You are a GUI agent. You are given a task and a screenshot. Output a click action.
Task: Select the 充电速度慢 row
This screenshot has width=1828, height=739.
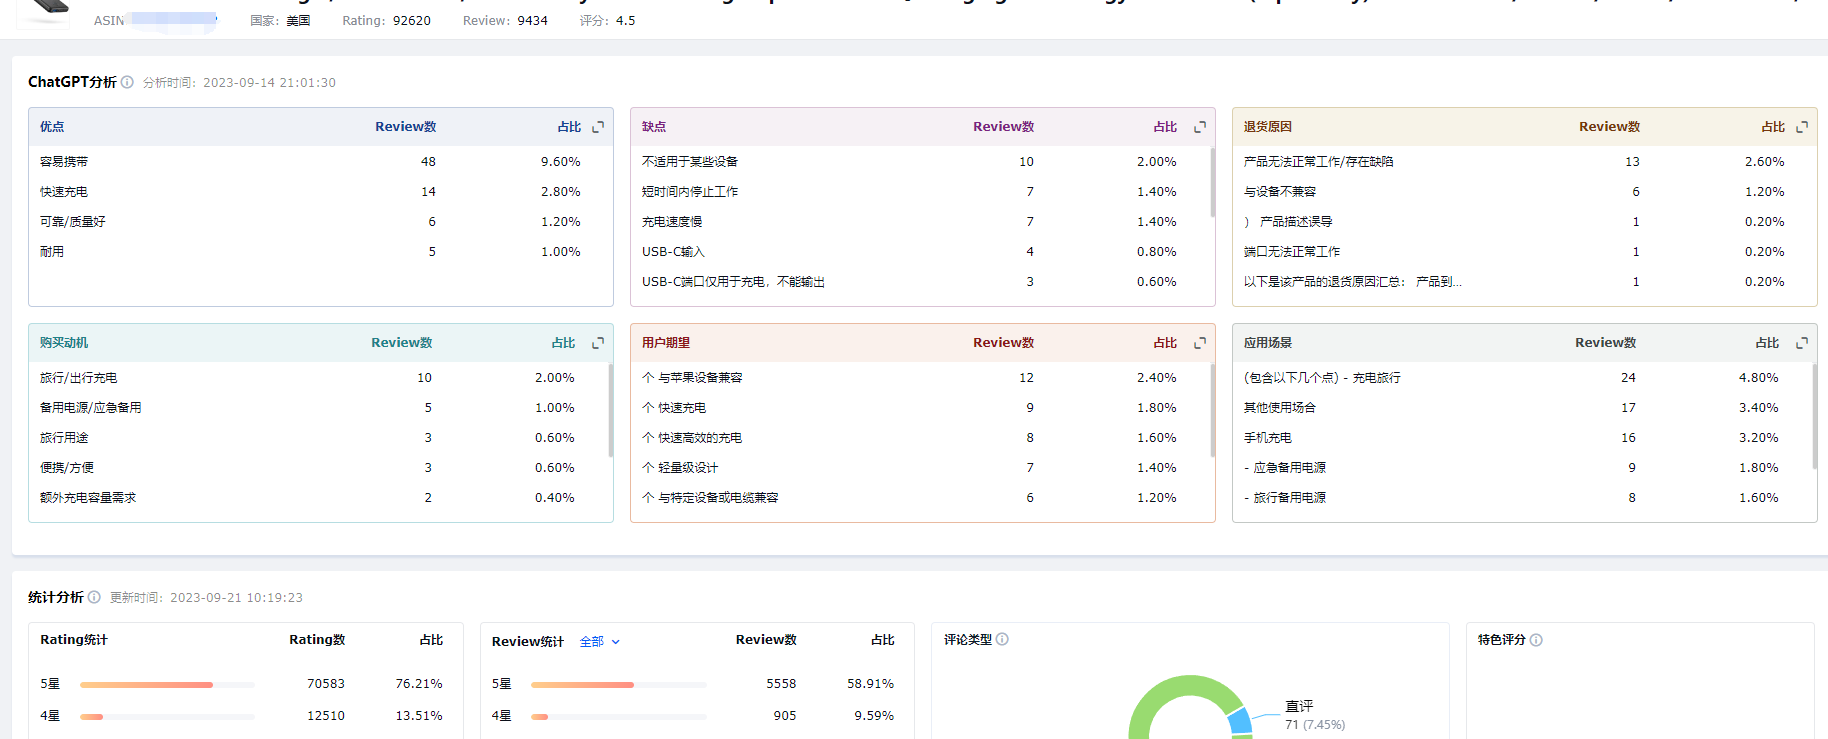920,222
